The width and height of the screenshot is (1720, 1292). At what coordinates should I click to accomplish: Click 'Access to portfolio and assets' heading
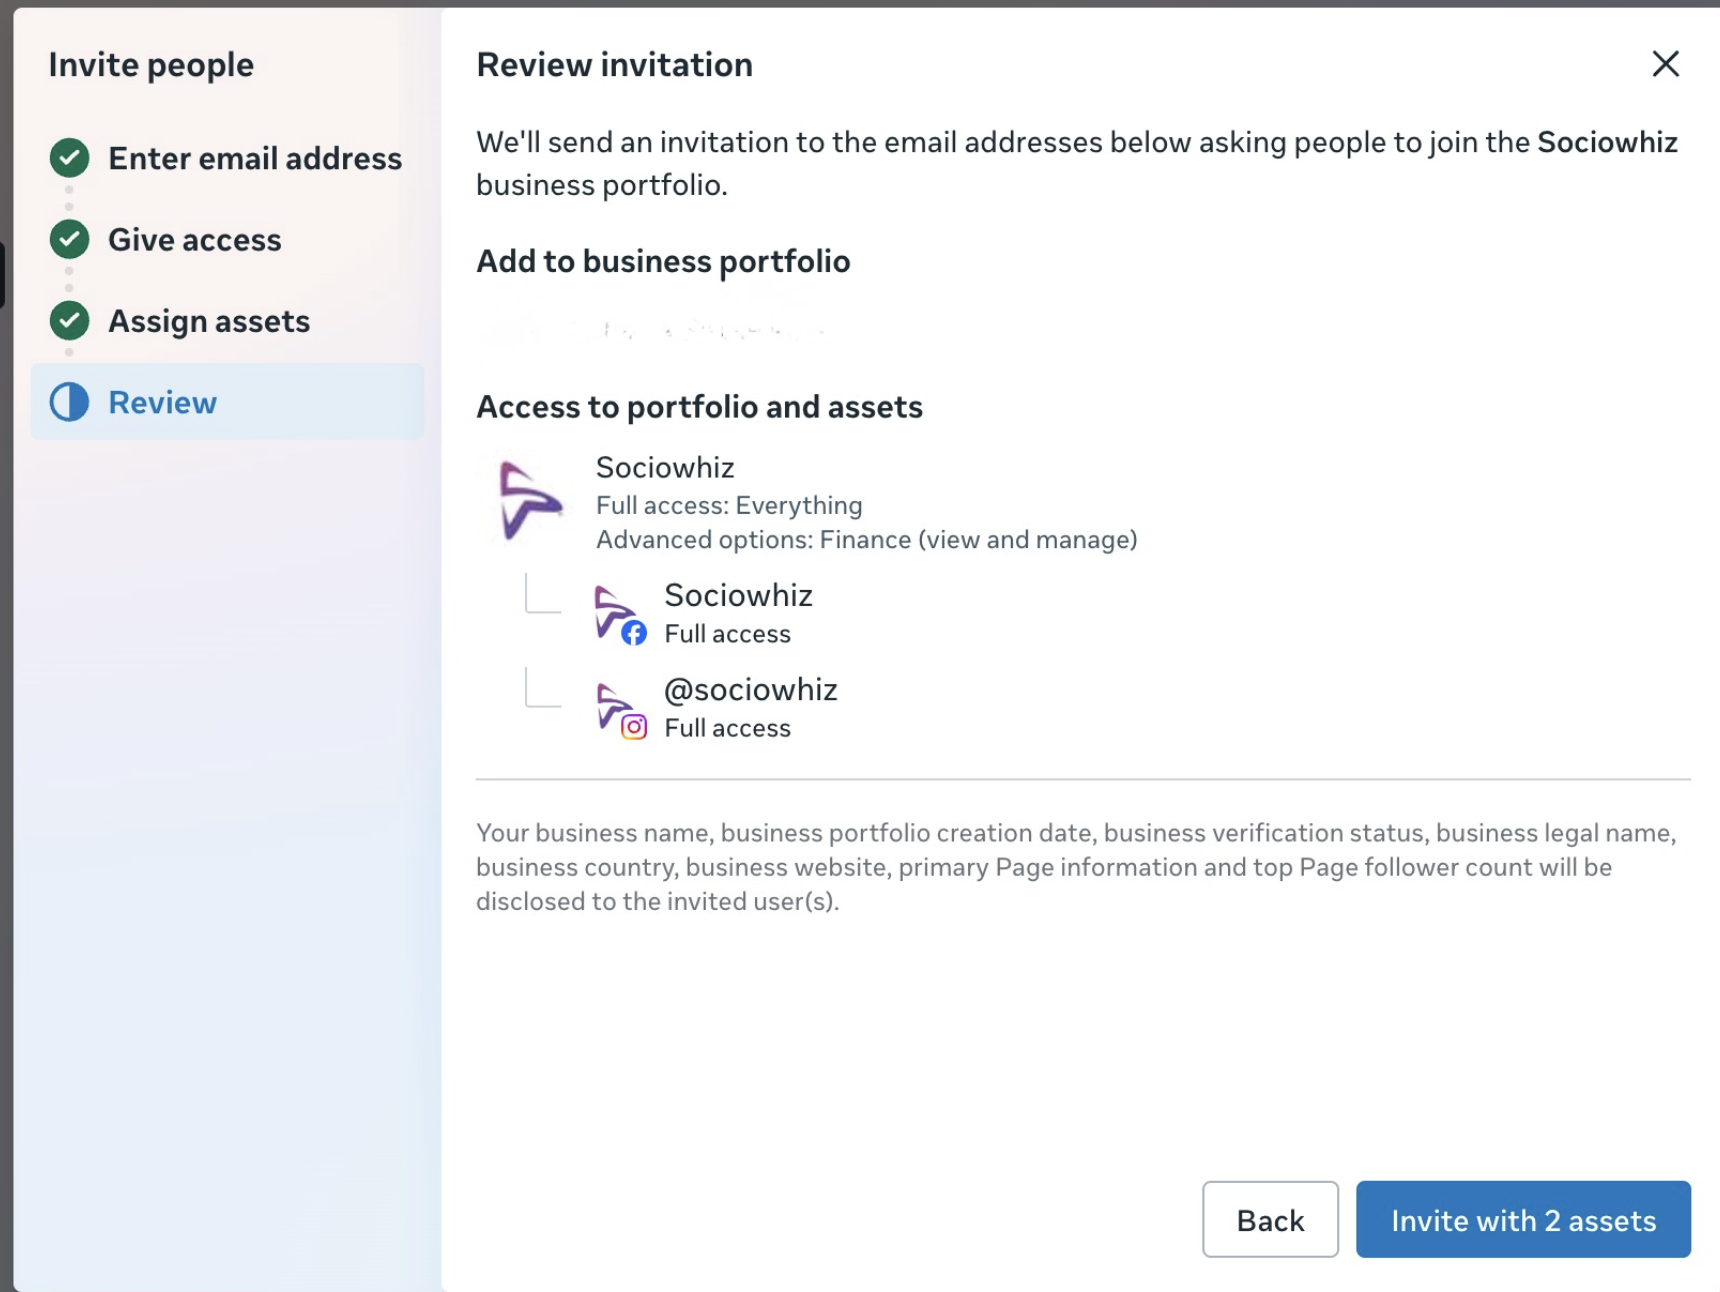(699, 407)
